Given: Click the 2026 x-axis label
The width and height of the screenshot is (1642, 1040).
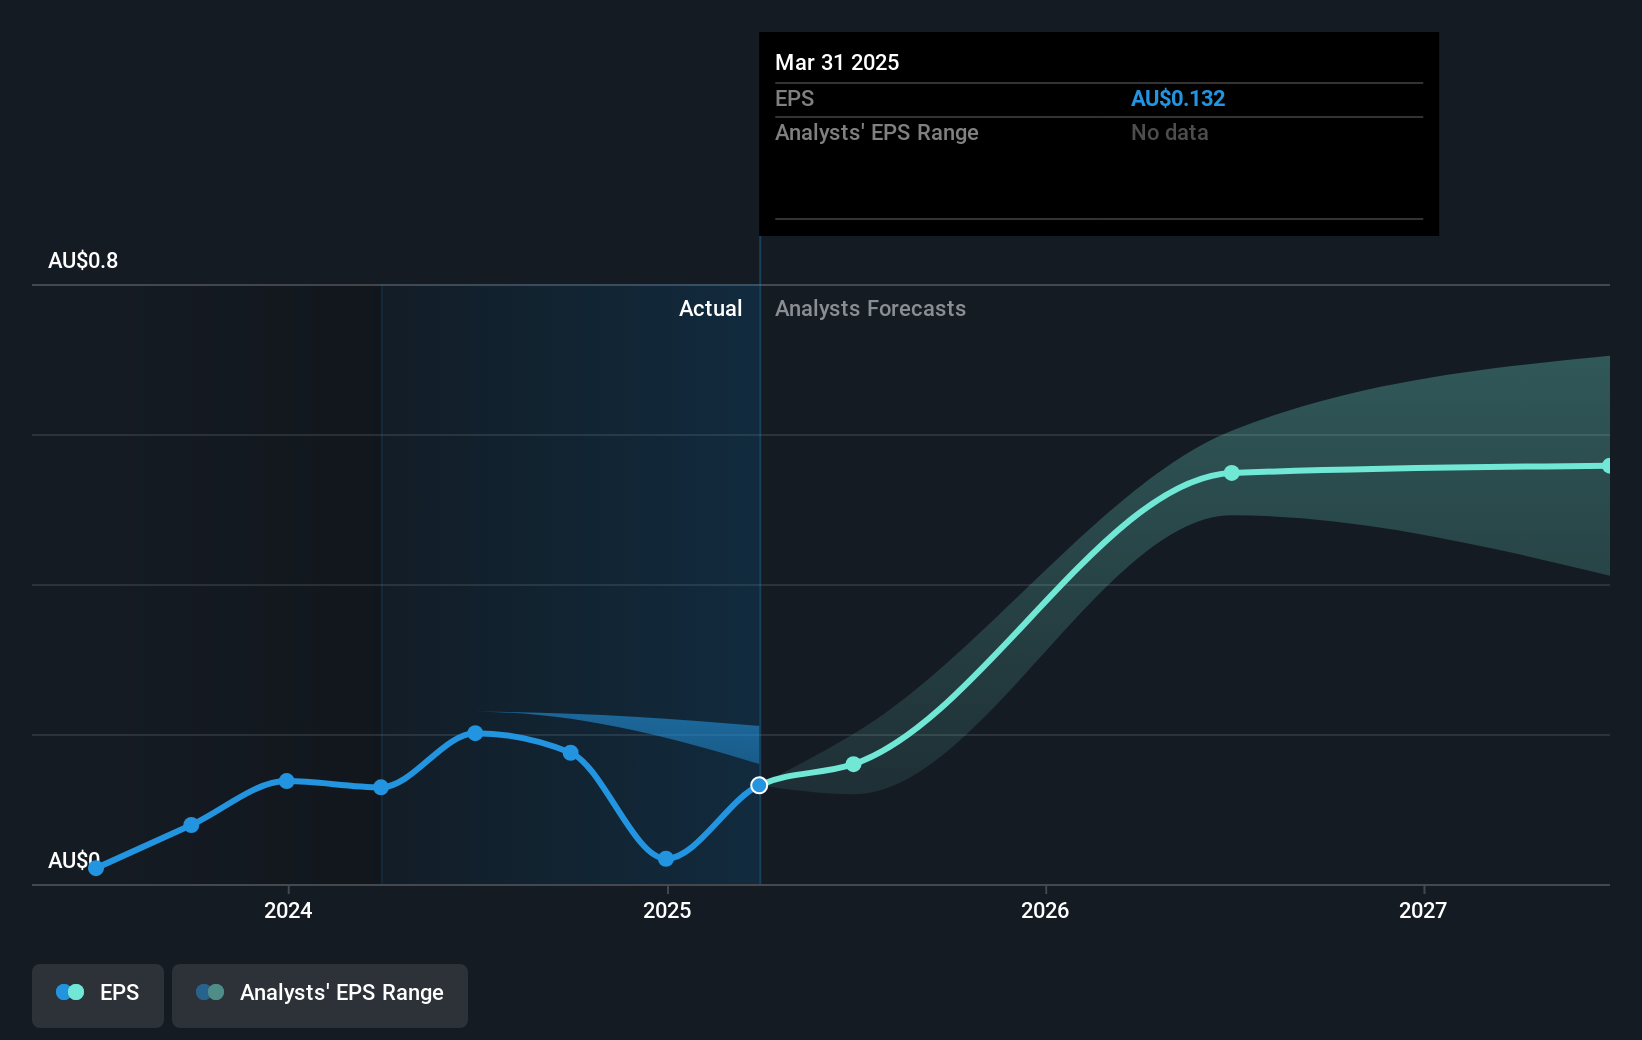Looking at the screenshot, I should click(x=1045, y=910).
